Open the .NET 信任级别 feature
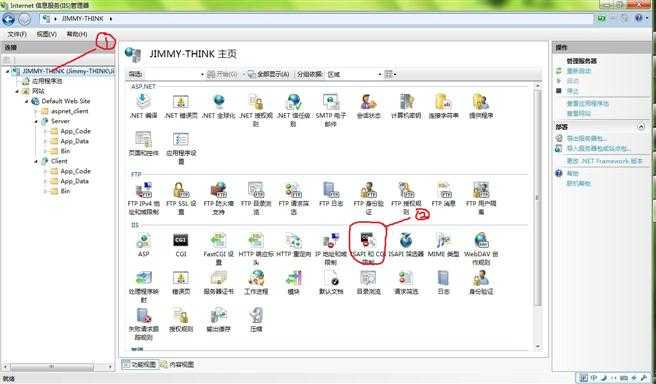This screenshot has width=656, height=384. (x=293, y=110)
